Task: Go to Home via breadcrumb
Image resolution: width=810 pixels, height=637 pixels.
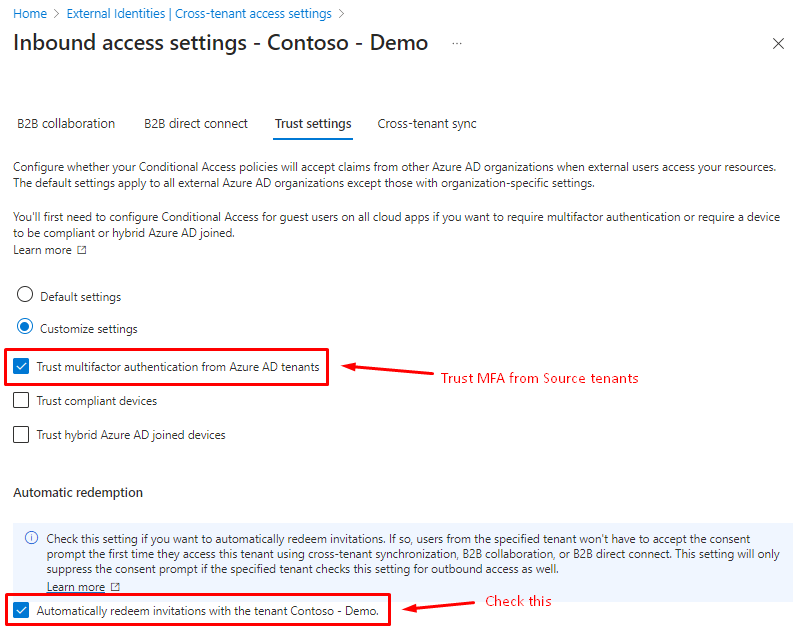Action: coord(30,14)
